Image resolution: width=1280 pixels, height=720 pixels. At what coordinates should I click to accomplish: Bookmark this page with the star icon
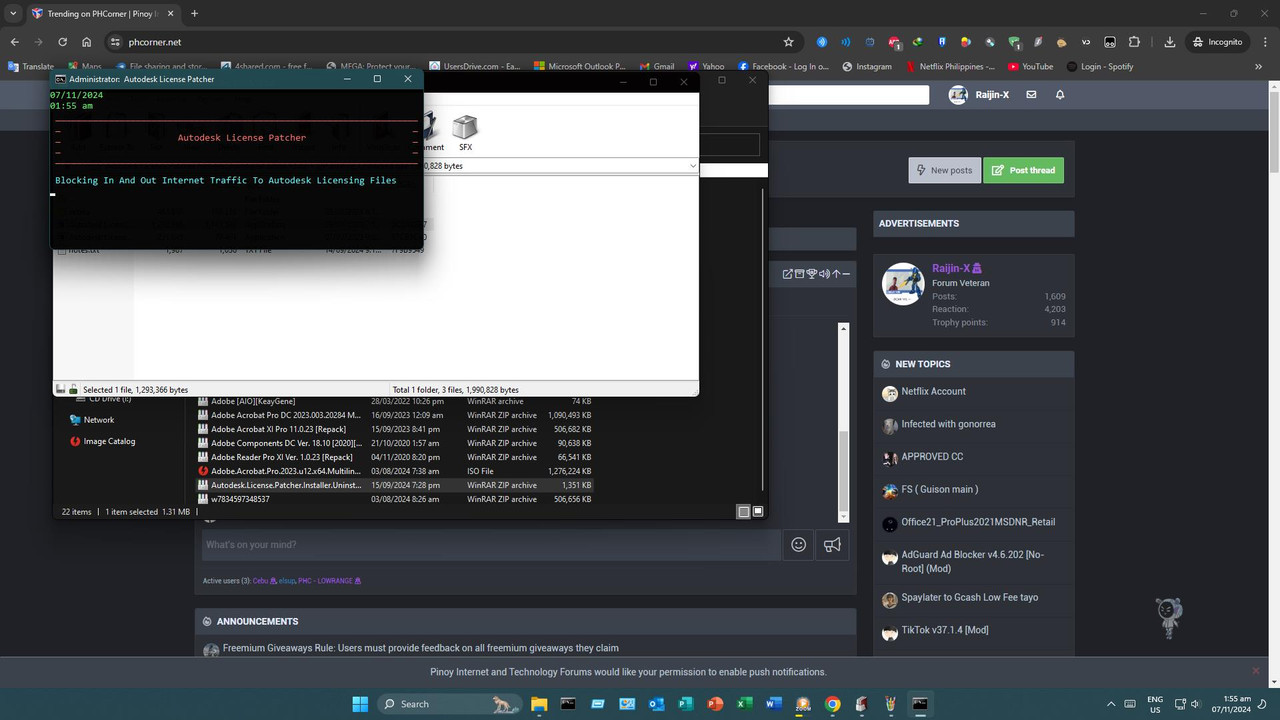click(788, 42)
